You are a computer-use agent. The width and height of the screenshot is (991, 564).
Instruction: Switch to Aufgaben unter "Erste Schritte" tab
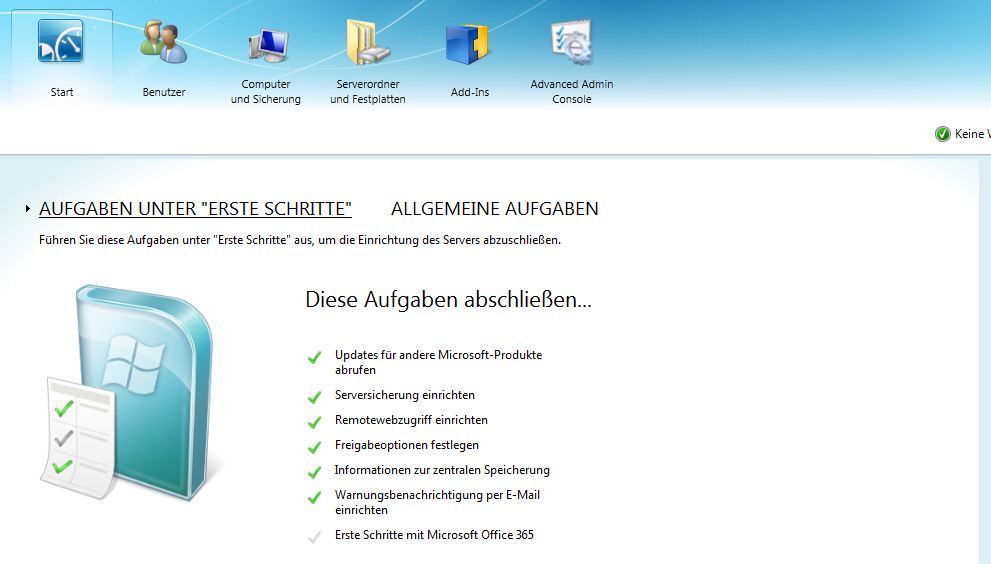[195, 209]
